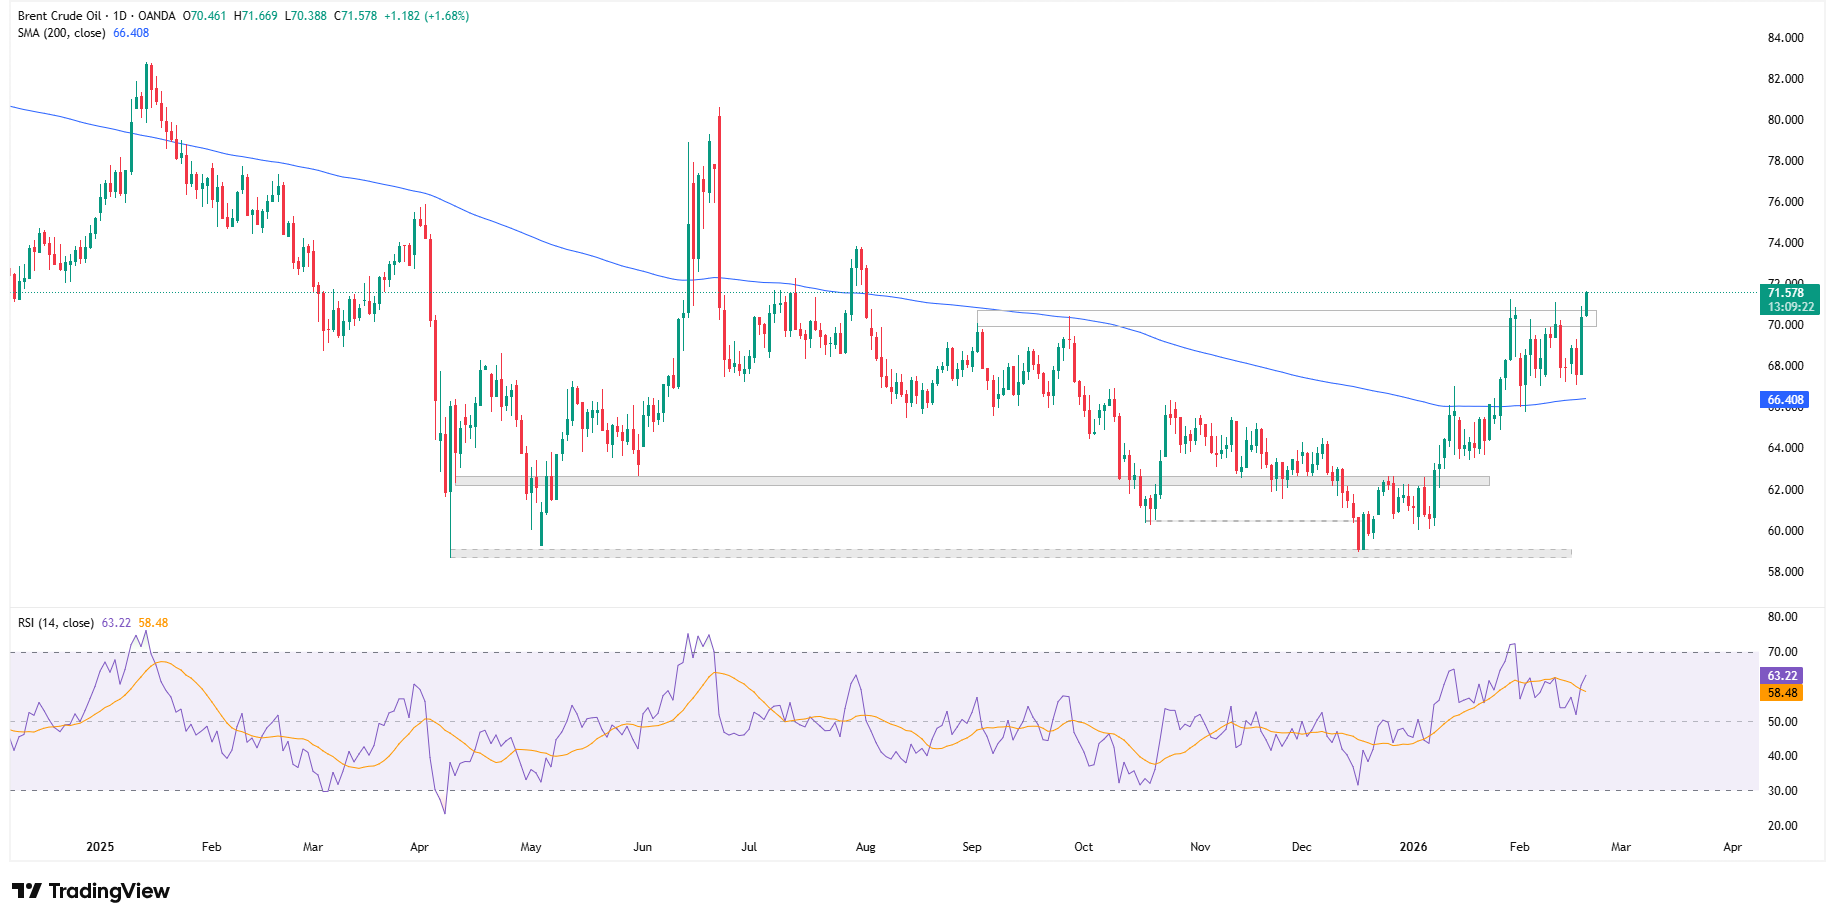
Task: Select the SMA (200, close) indicator legend
Action: tap(61, 33)
